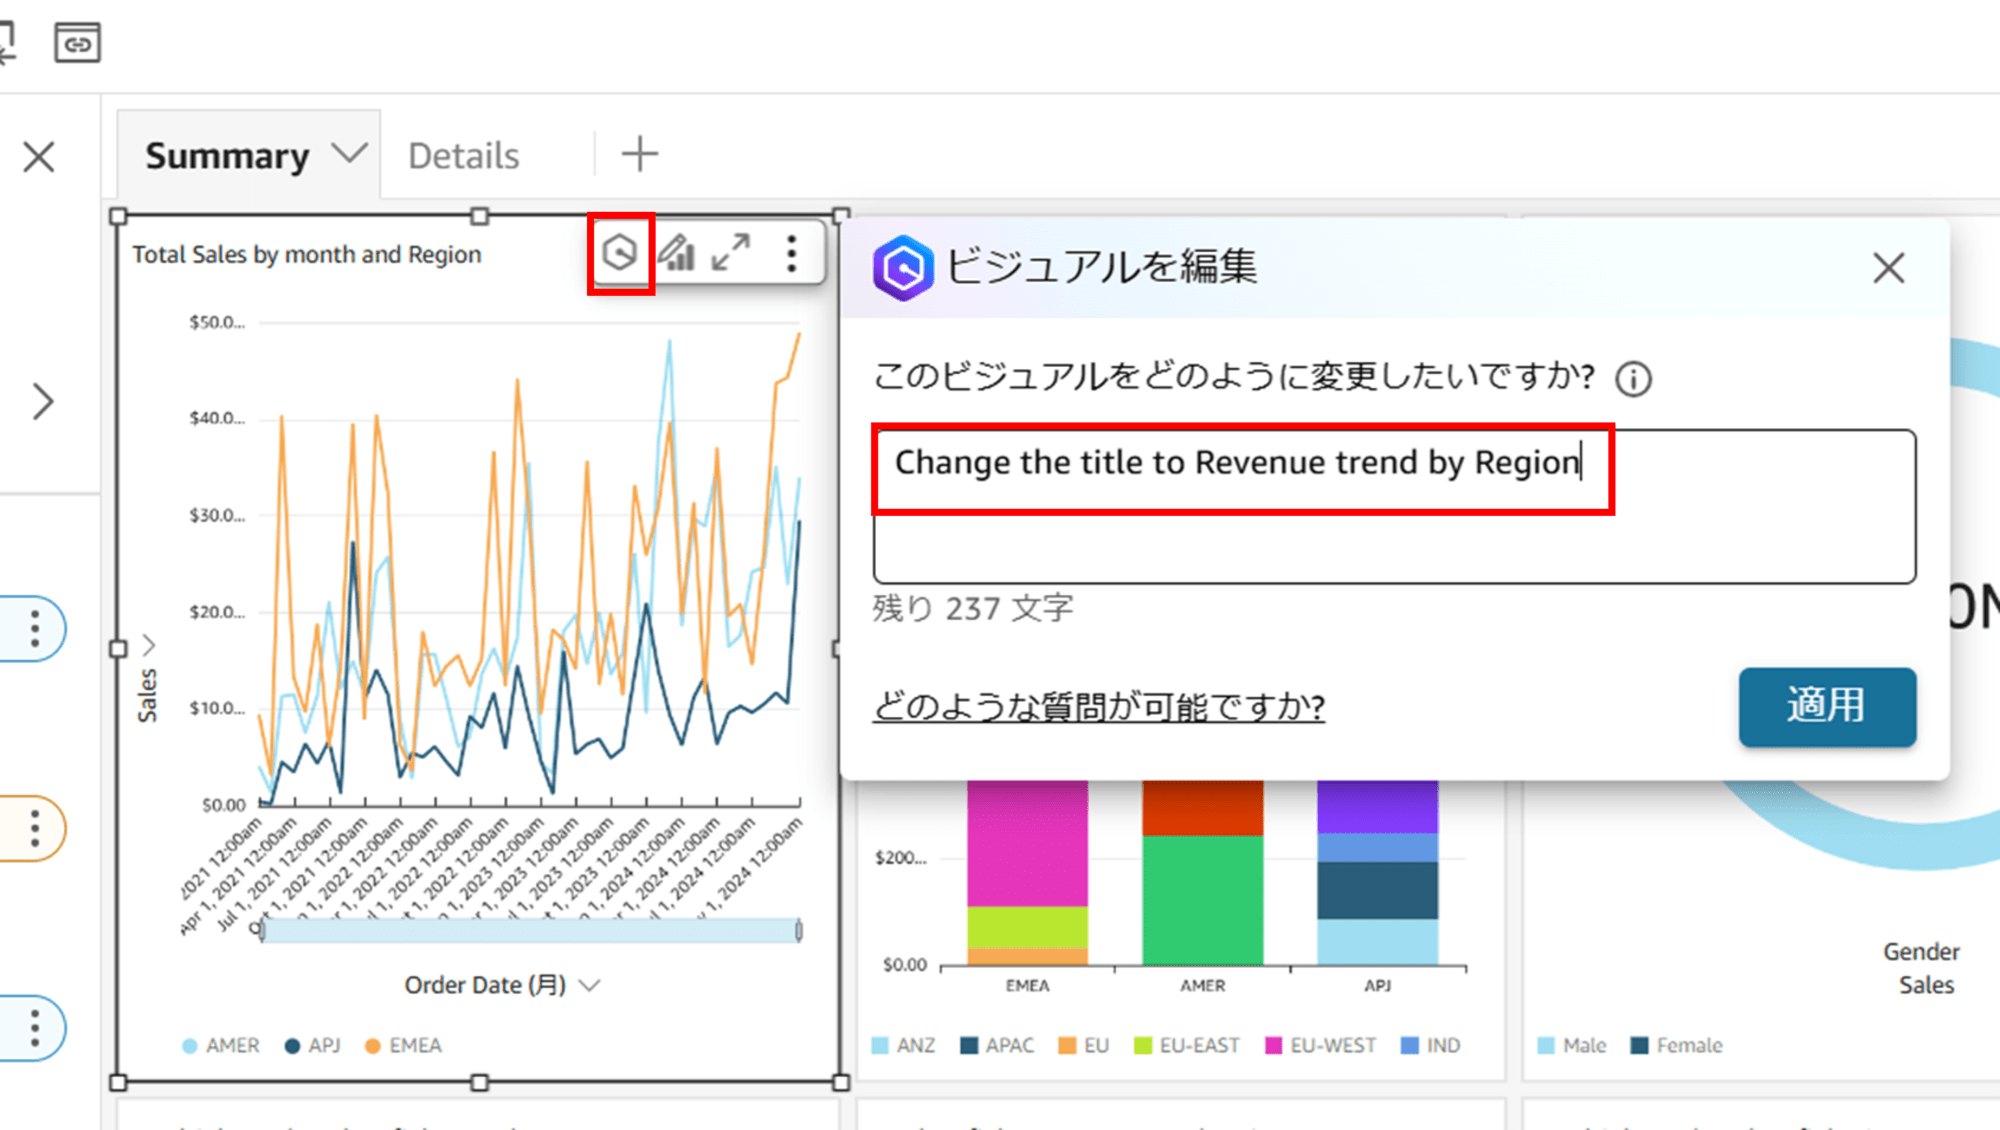The width and height of the screenshot is (2000, 1130).
Task: Click the AMER legend item
Action: [221, 1045]
